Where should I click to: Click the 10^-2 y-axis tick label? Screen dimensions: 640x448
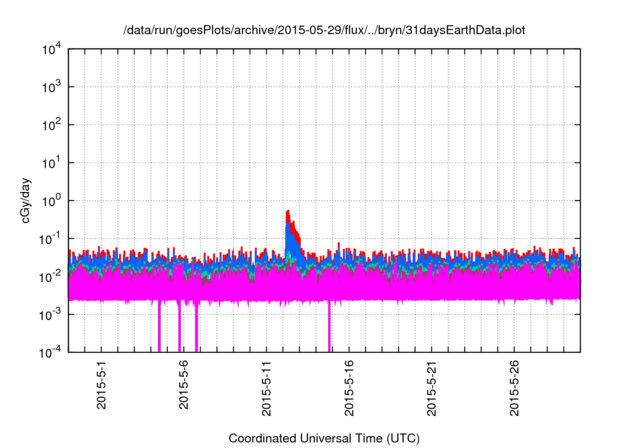pyautogui.click(x=50, y=277)
